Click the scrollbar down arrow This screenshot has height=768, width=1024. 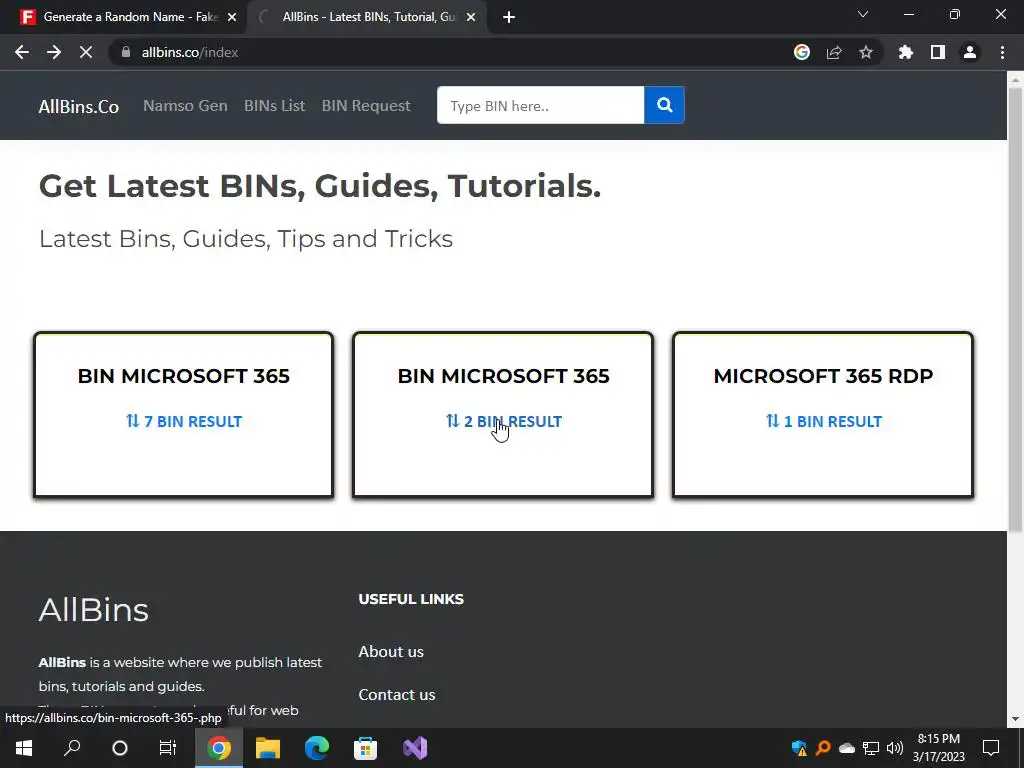[x=1015, y=719]
